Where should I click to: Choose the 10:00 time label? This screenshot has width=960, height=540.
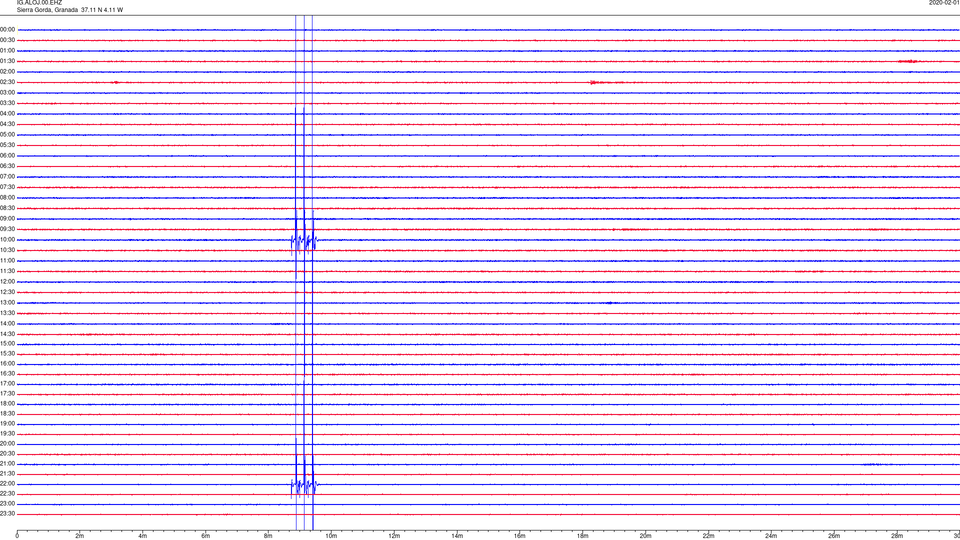coord(7,239)
